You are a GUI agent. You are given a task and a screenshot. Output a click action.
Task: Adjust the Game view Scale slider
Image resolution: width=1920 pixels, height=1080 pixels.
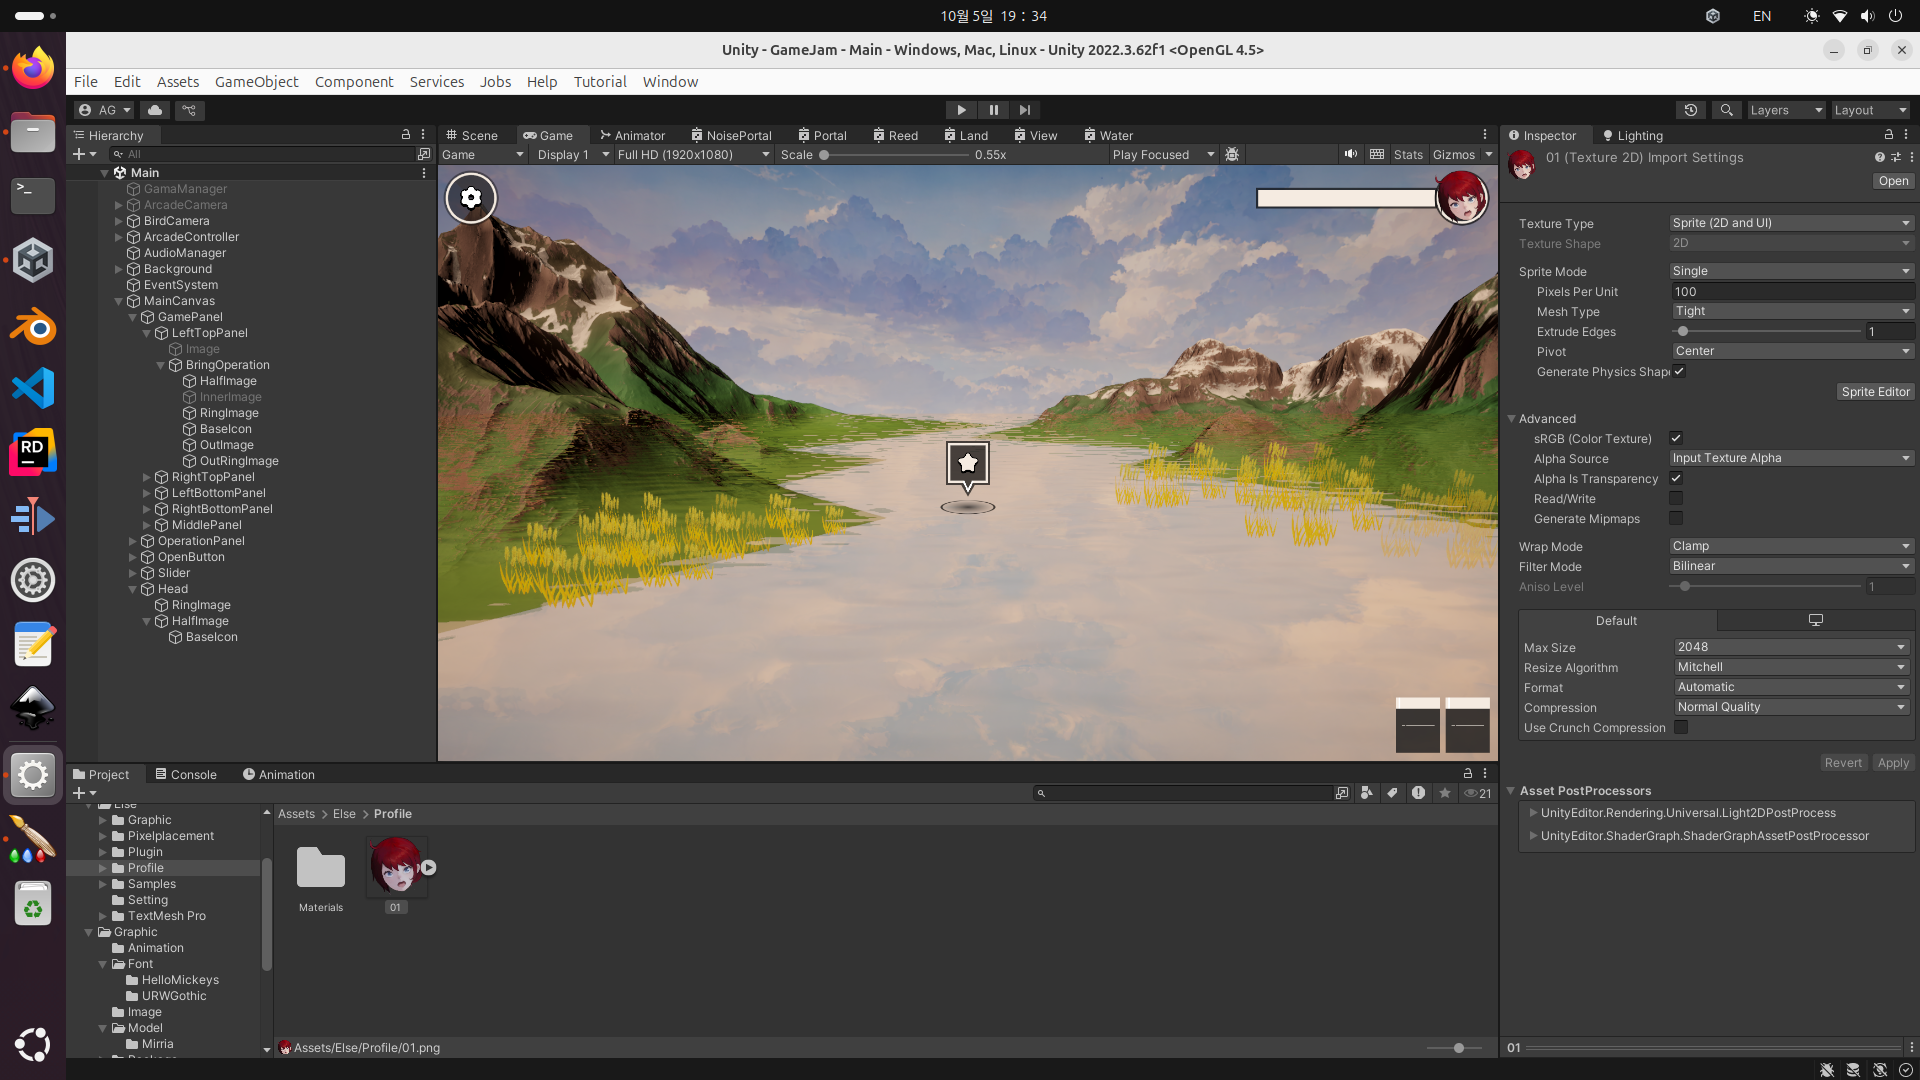point(825,155)
